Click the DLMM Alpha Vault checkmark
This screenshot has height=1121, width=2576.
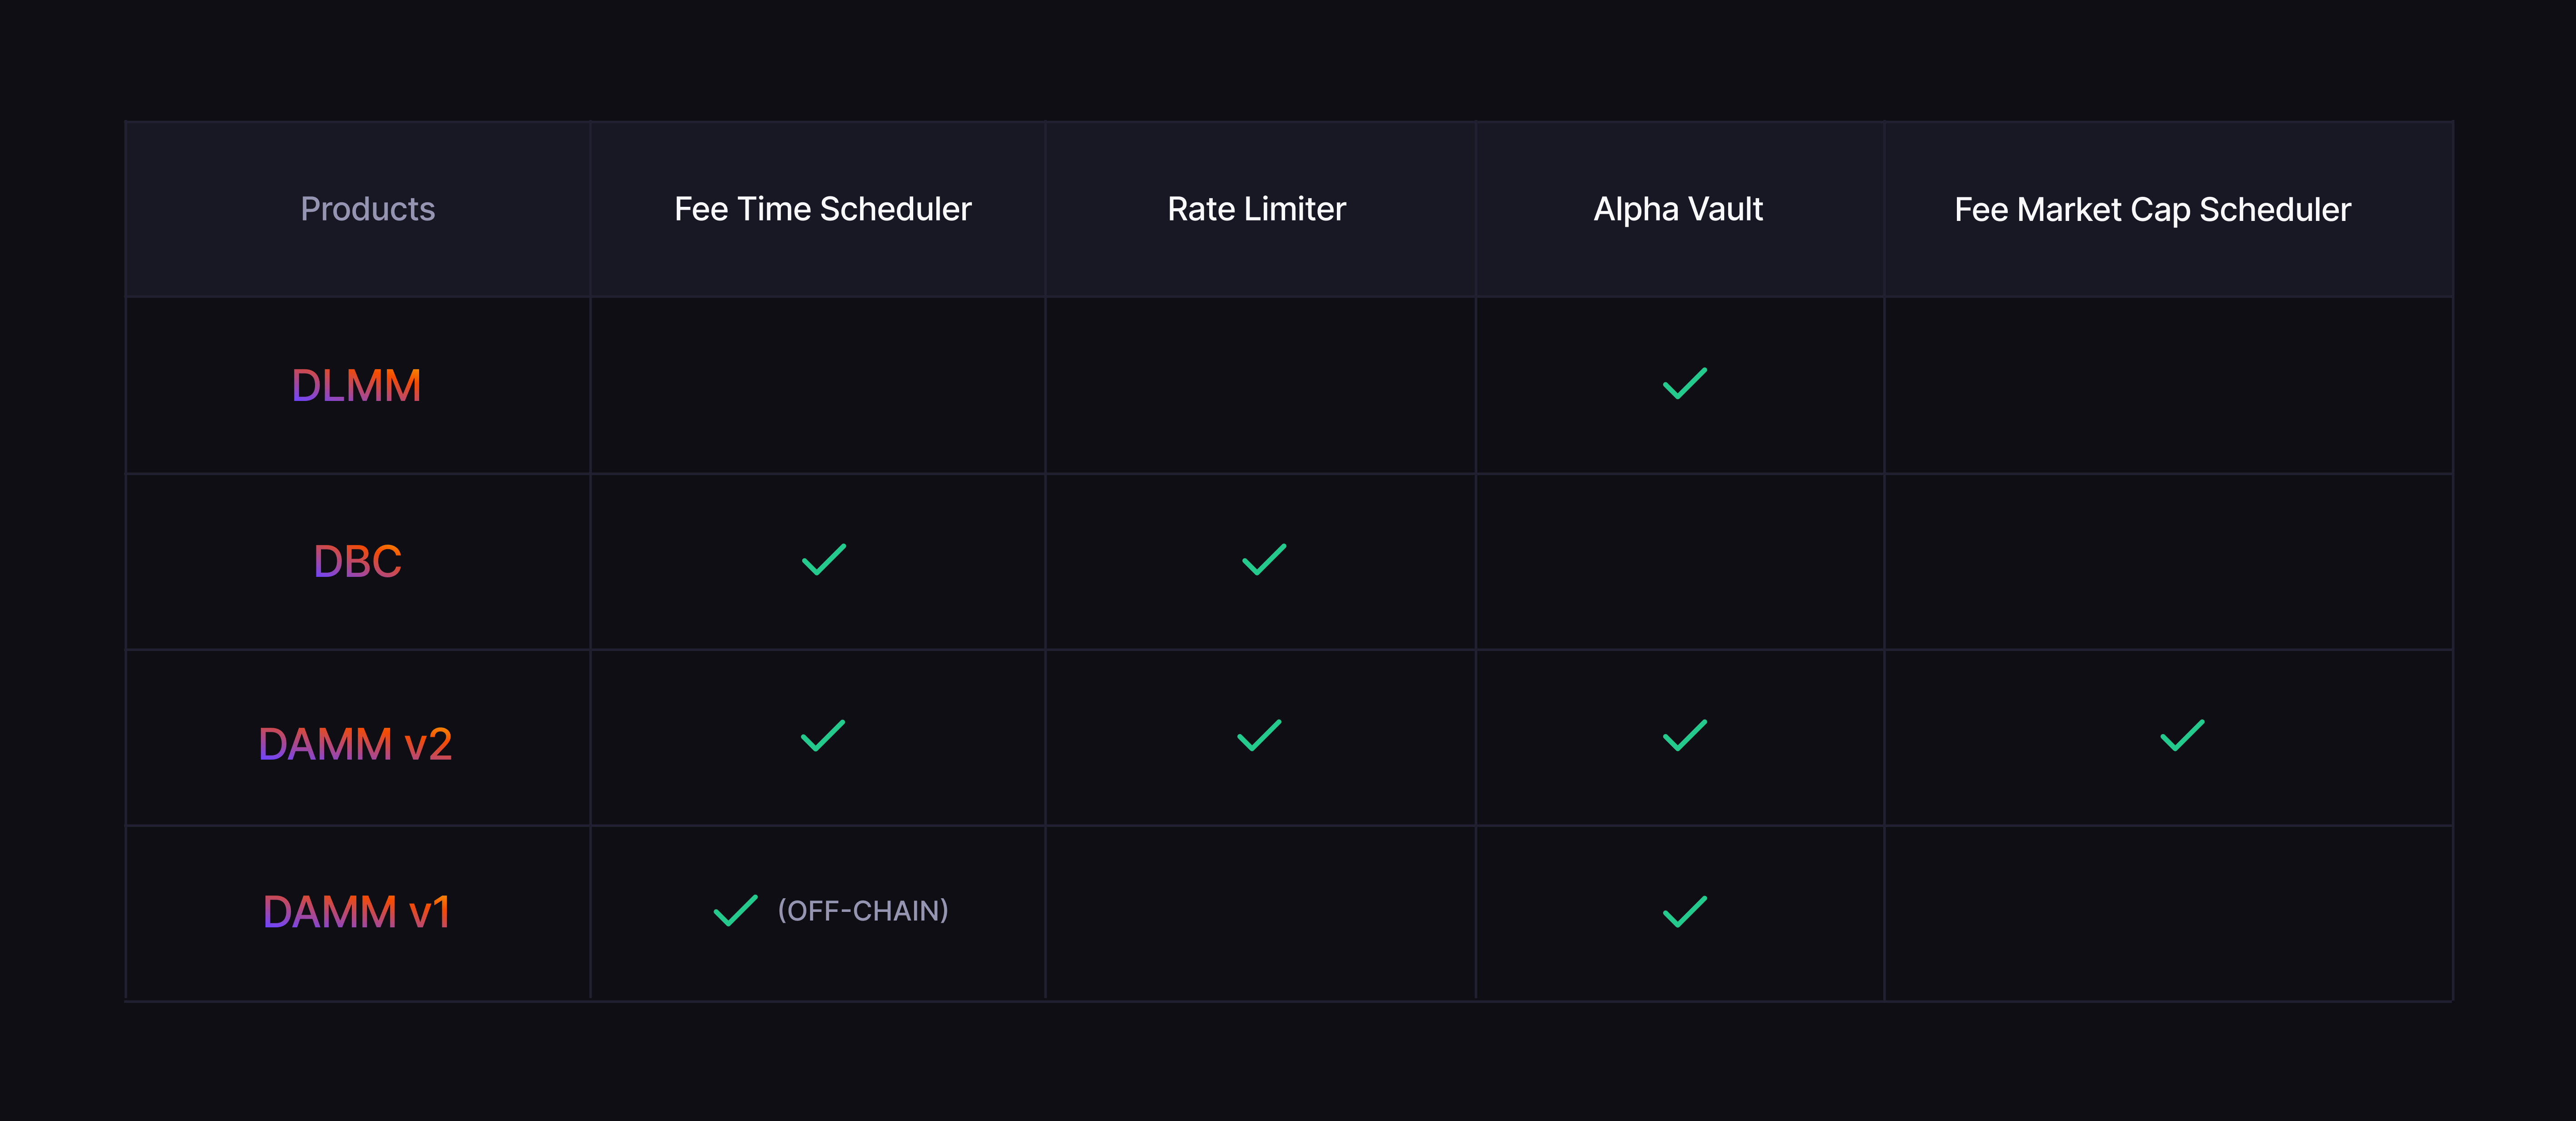tap(1684, 384)
